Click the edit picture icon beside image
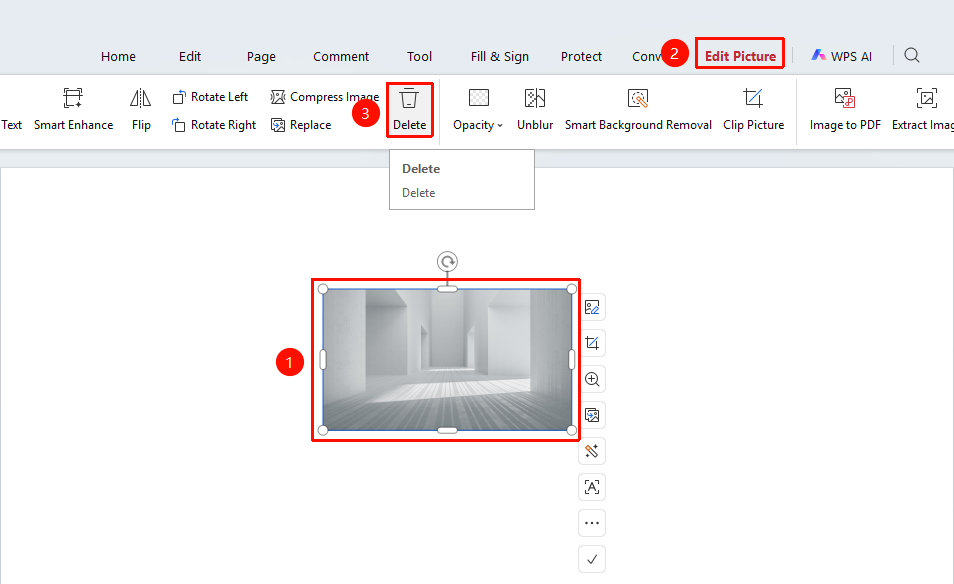954x584 pixels. (x=592, y=307)
